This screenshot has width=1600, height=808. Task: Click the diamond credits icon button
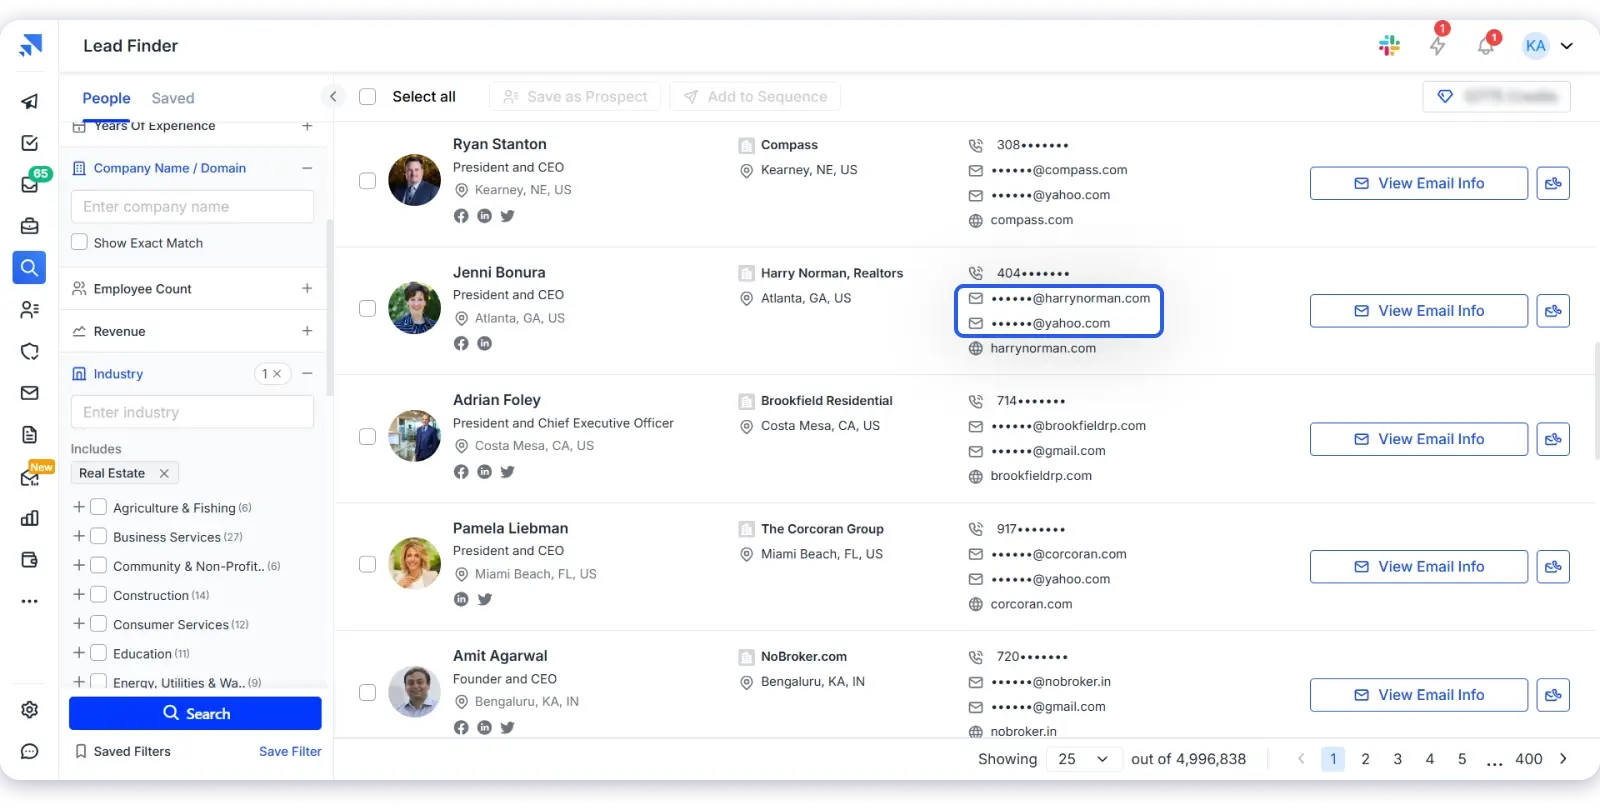[1445, 96]
